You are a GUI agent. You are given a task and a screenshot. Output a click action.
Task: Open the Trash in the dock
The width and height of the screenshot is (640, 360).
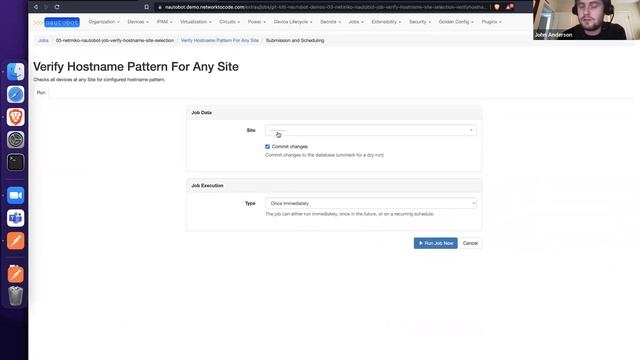pyautogui.click(x=16, y=296)
